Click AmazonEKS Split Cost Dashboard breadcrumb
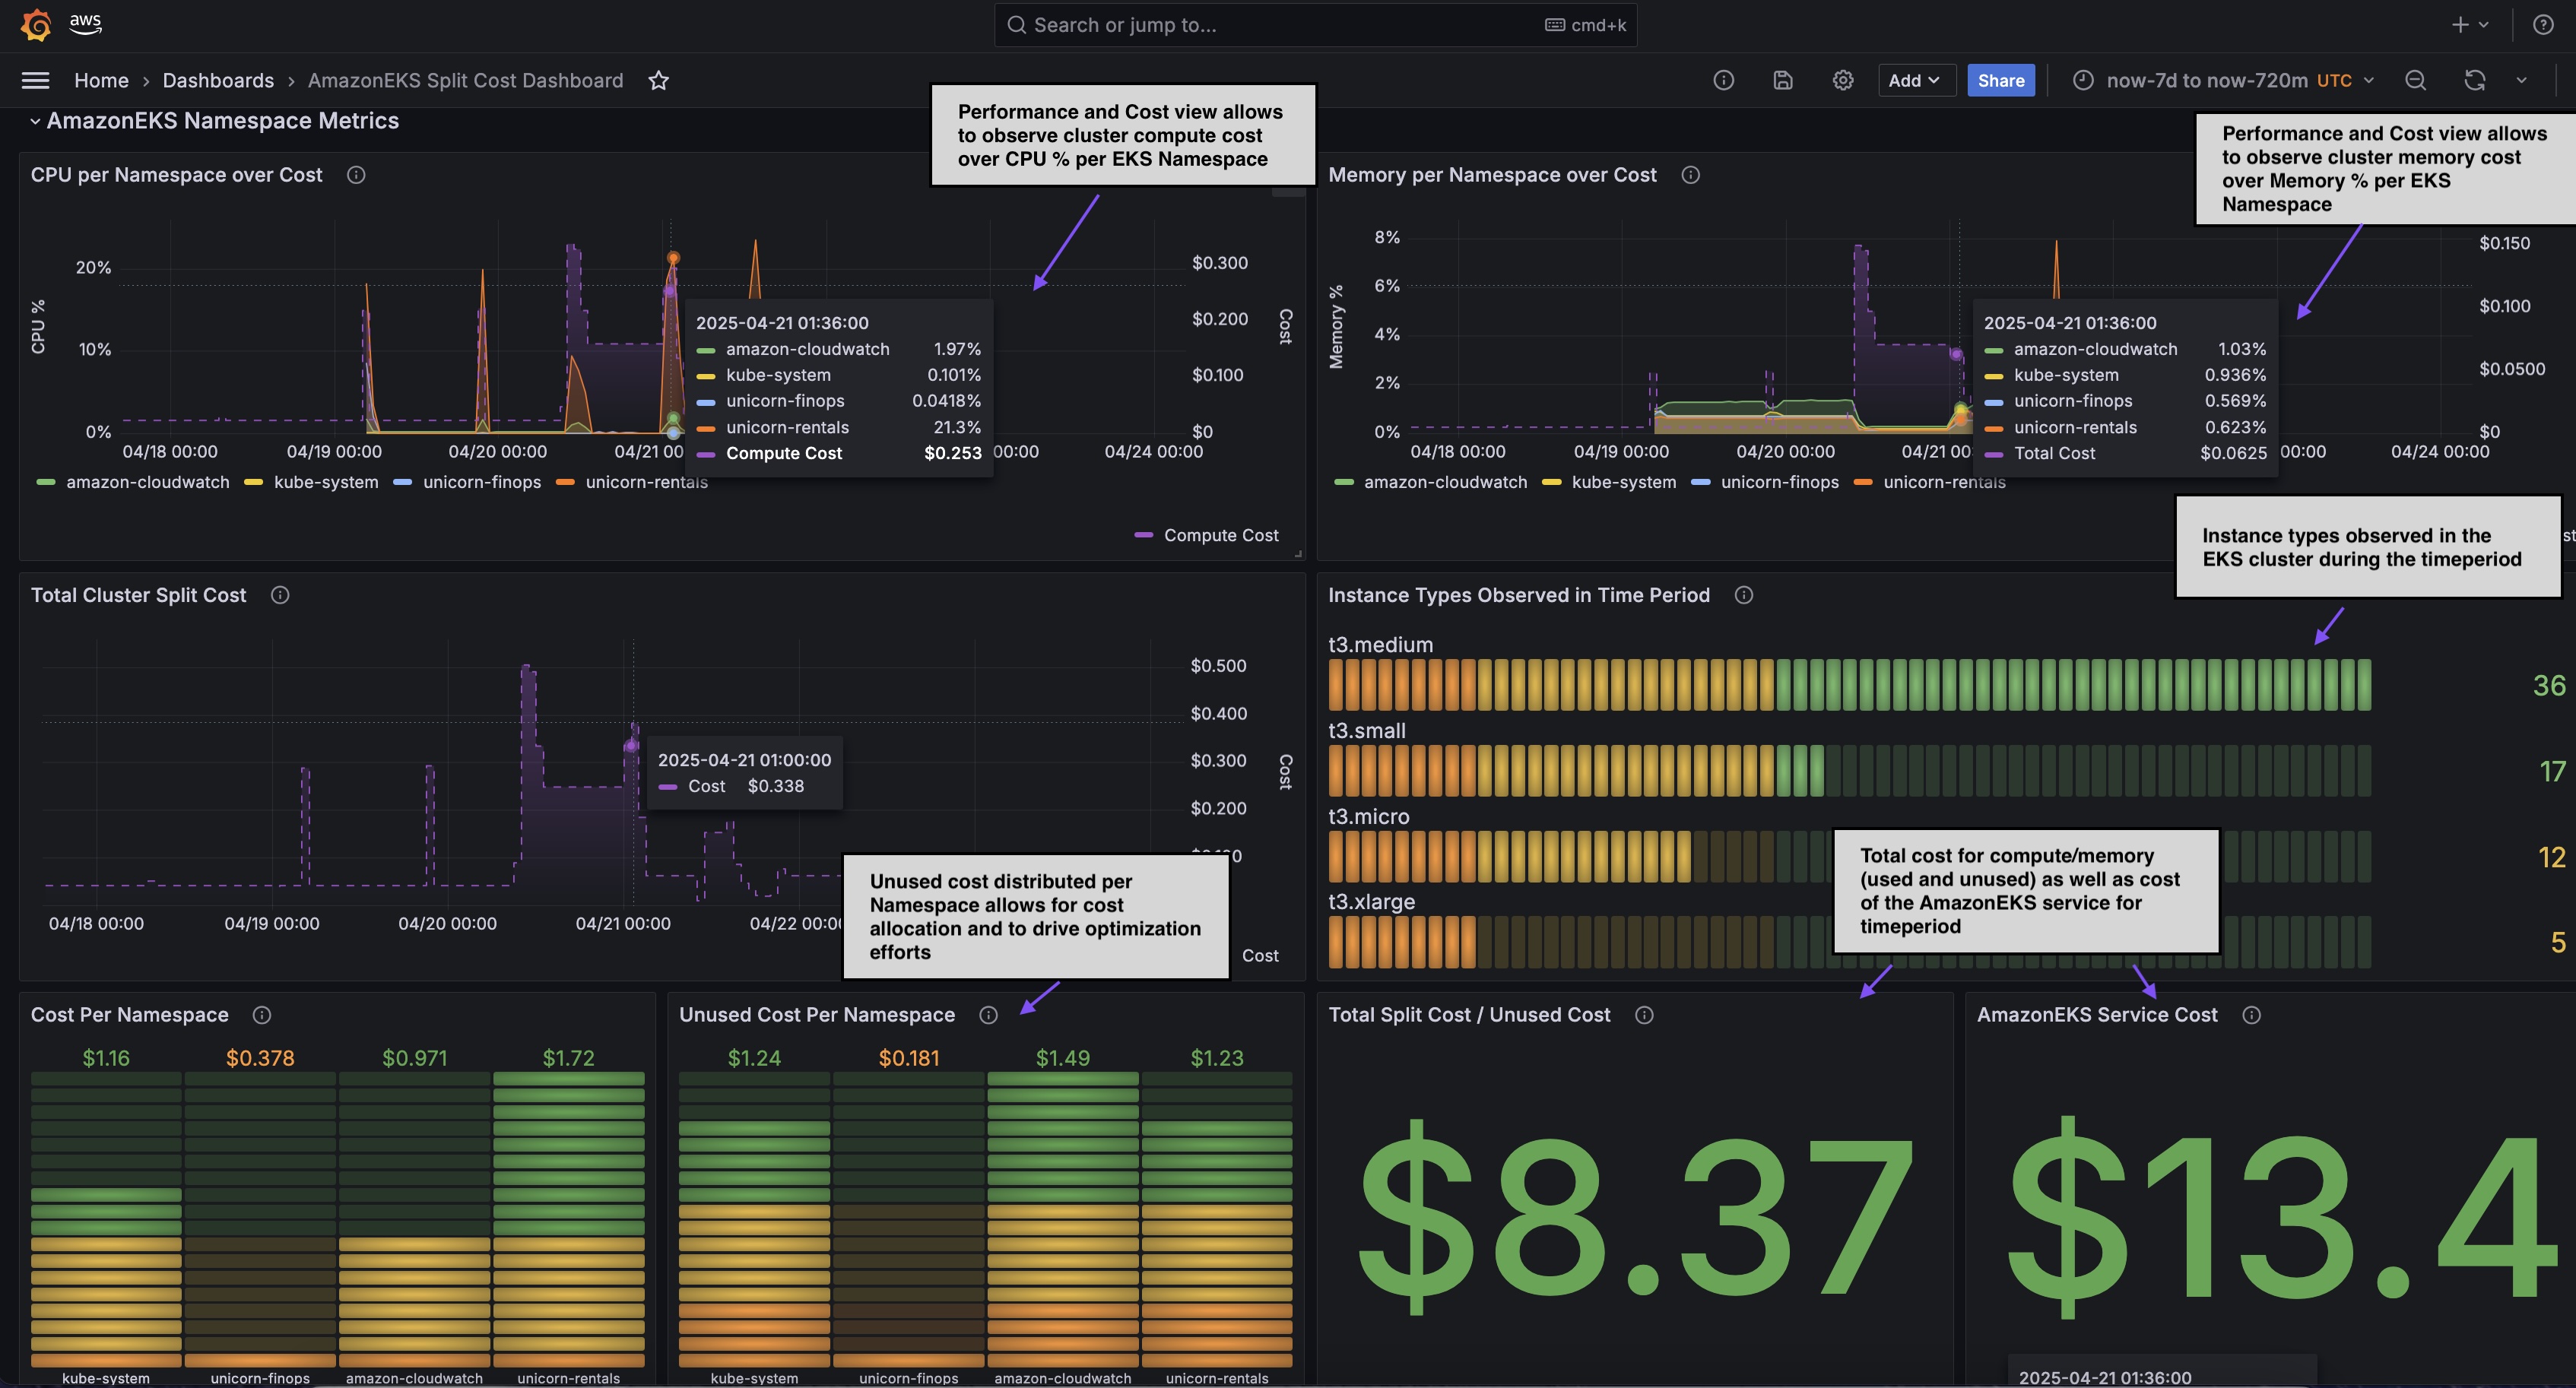This screenshot has width=2576, height=1388. pyautogui.click(x=465, y=80)
